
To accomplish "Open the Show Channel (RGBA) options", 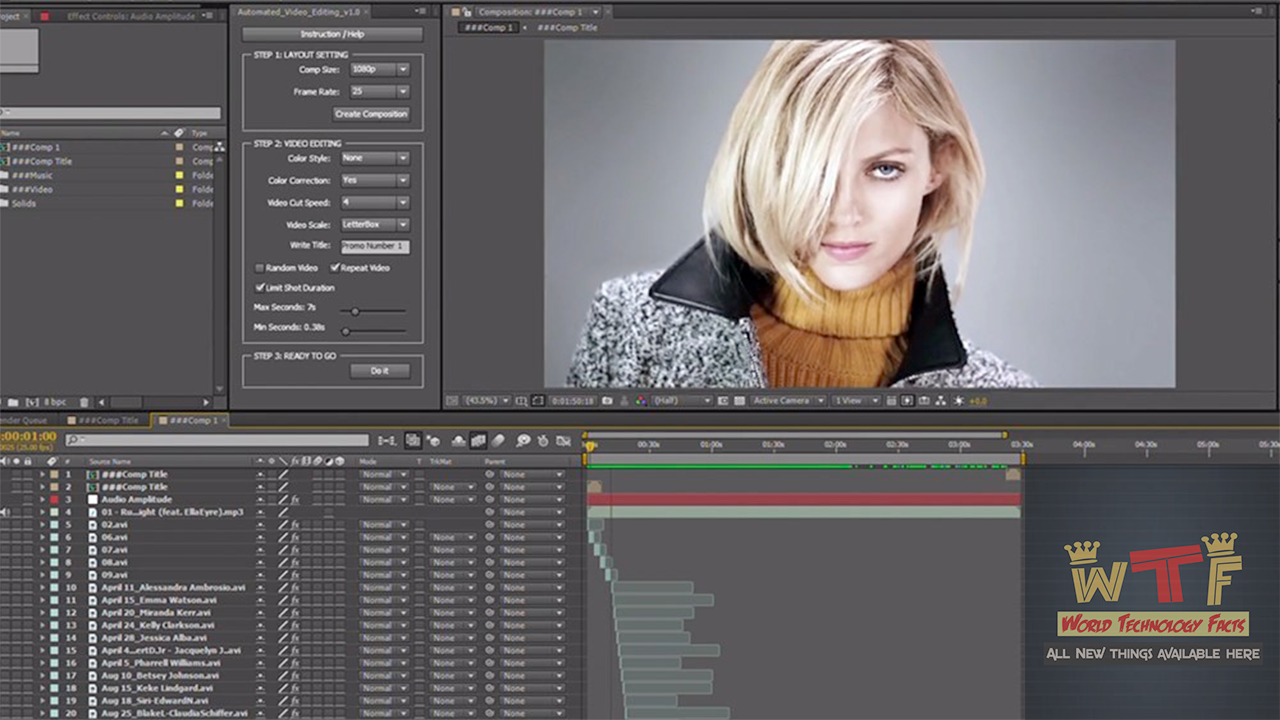I will click(x=640, y=400).
